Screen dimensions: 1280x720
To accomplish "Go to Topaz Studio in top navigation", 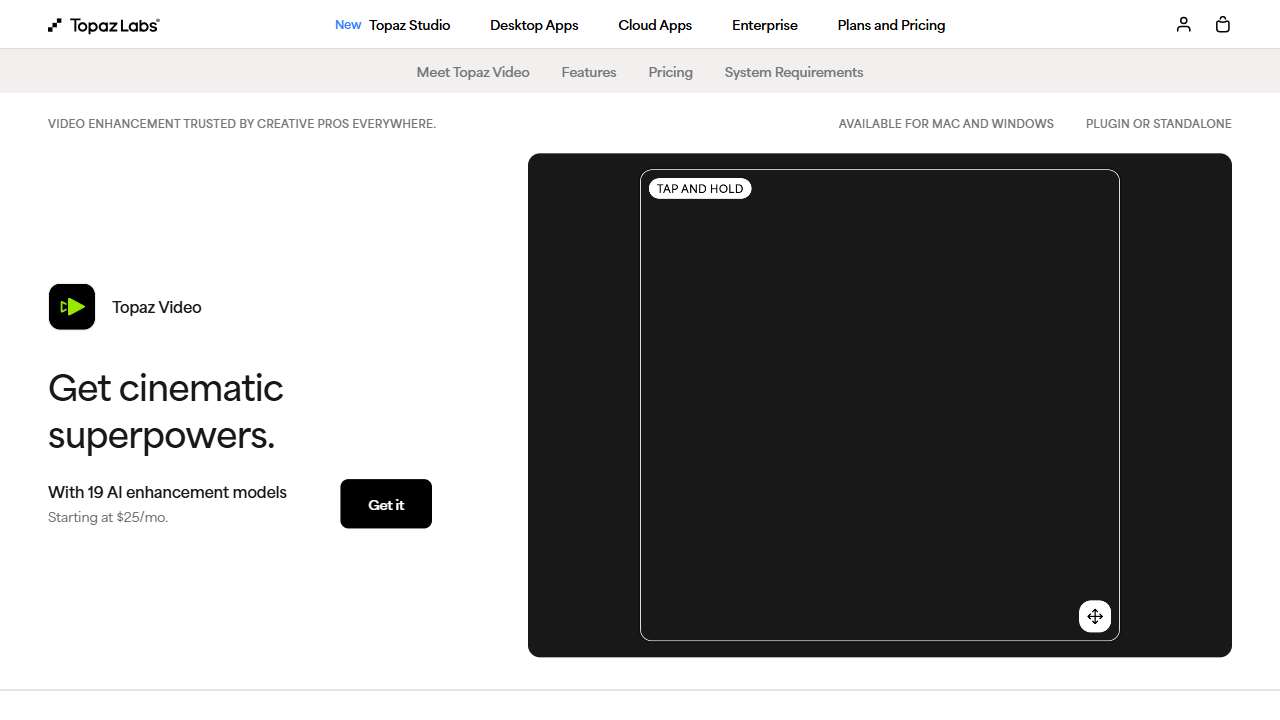I will point(410,25).
